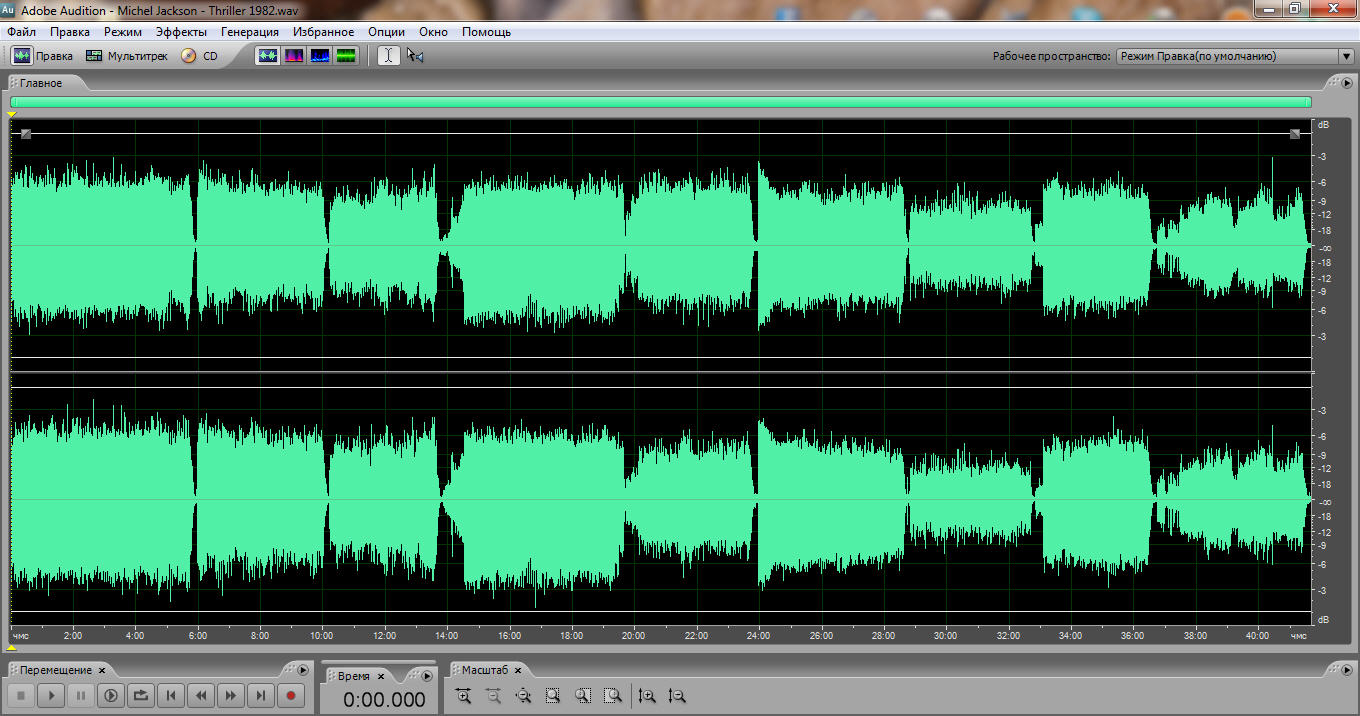Image resolution: width=1360 pixels, height=716 pixels.
Task: Open the Рабочее пространство workspace dropdown
Action: coord(1234,56)
